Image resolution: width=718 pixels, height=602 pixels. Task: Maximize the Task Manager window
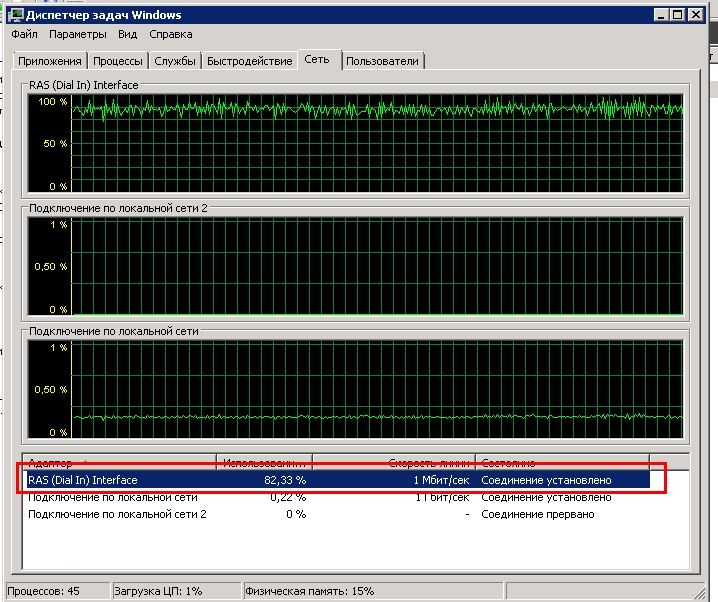[678, 15]
